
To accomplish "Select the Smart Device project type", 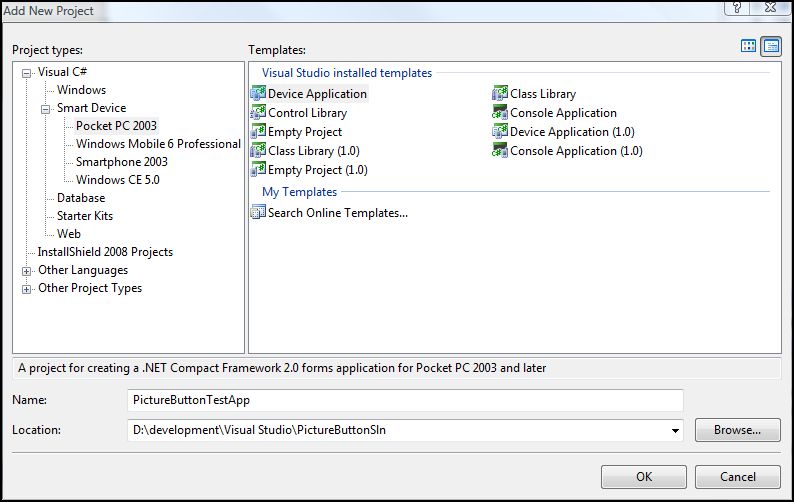I will 91,108.
